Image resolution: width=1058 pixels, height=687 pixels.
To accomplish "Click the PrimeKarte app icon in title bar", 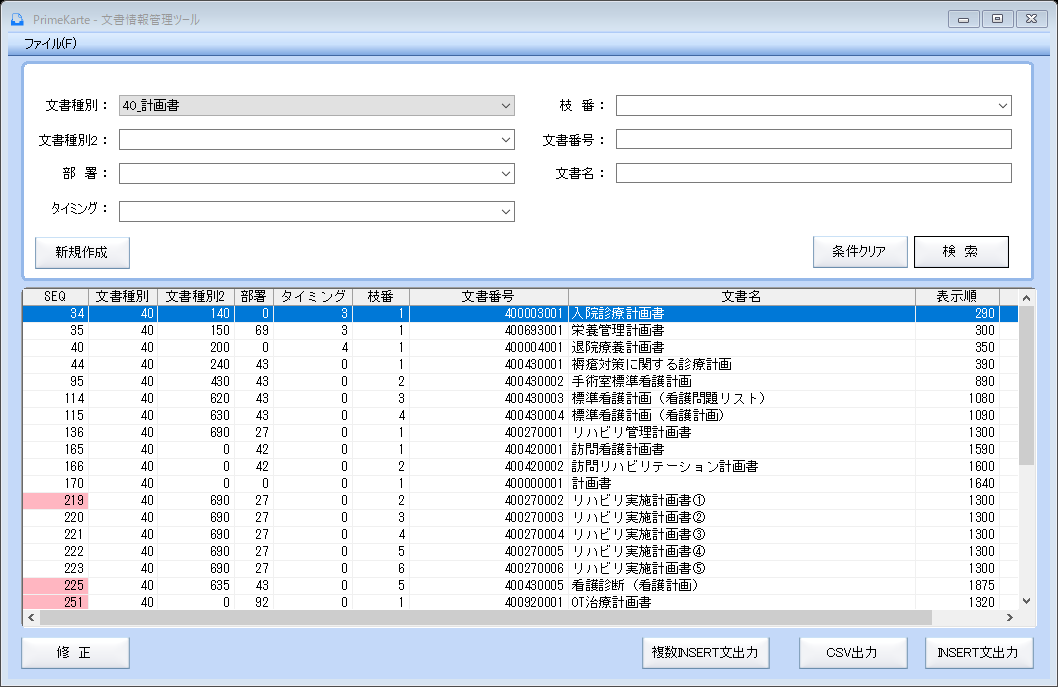I will pyautogui.click(x=17, y=19).
